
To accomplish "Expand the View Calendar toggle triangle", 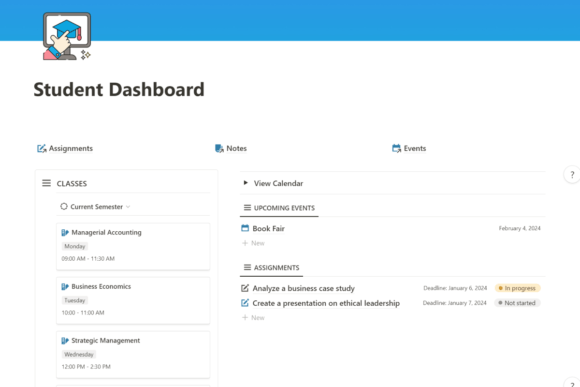I will point(245,183).
